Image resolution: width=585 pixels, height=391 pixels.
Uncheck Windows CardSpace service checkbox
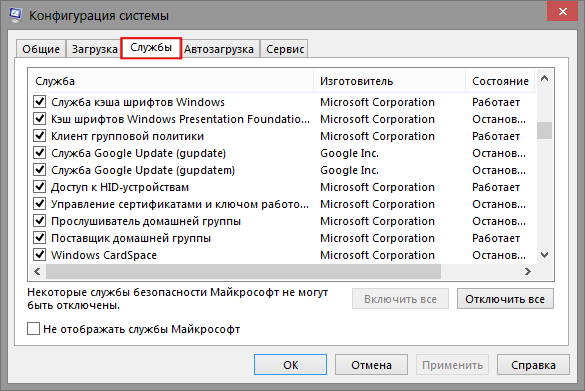(40, 254)
